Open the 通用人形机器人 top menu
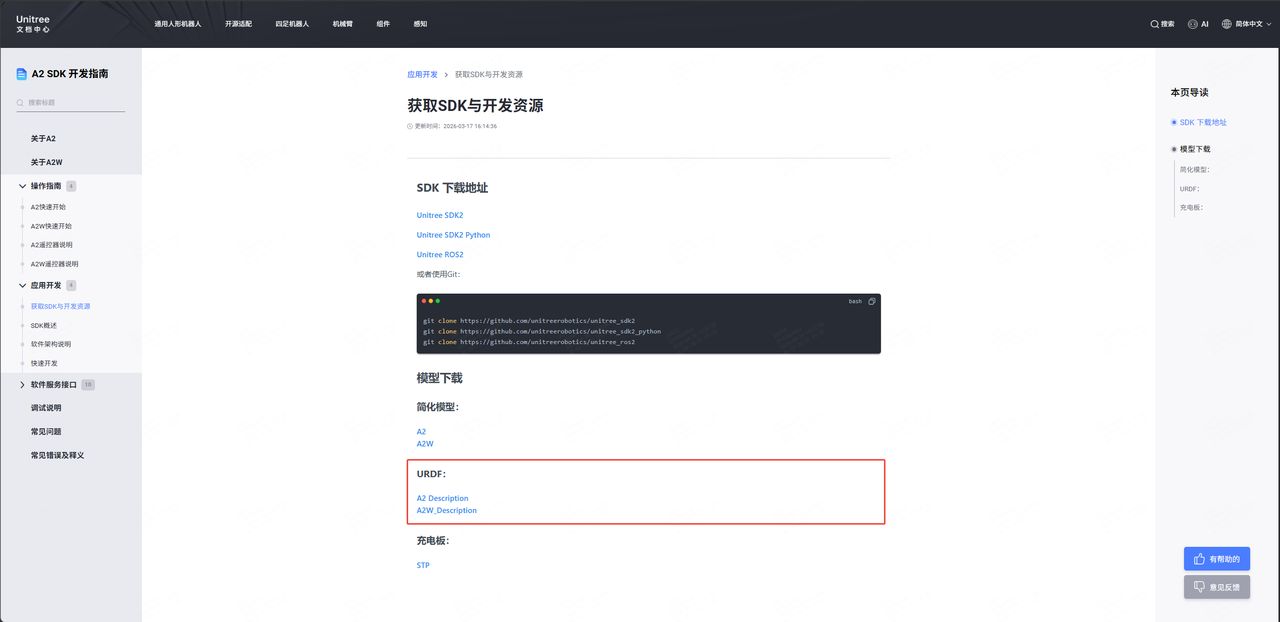 point(178,24)
